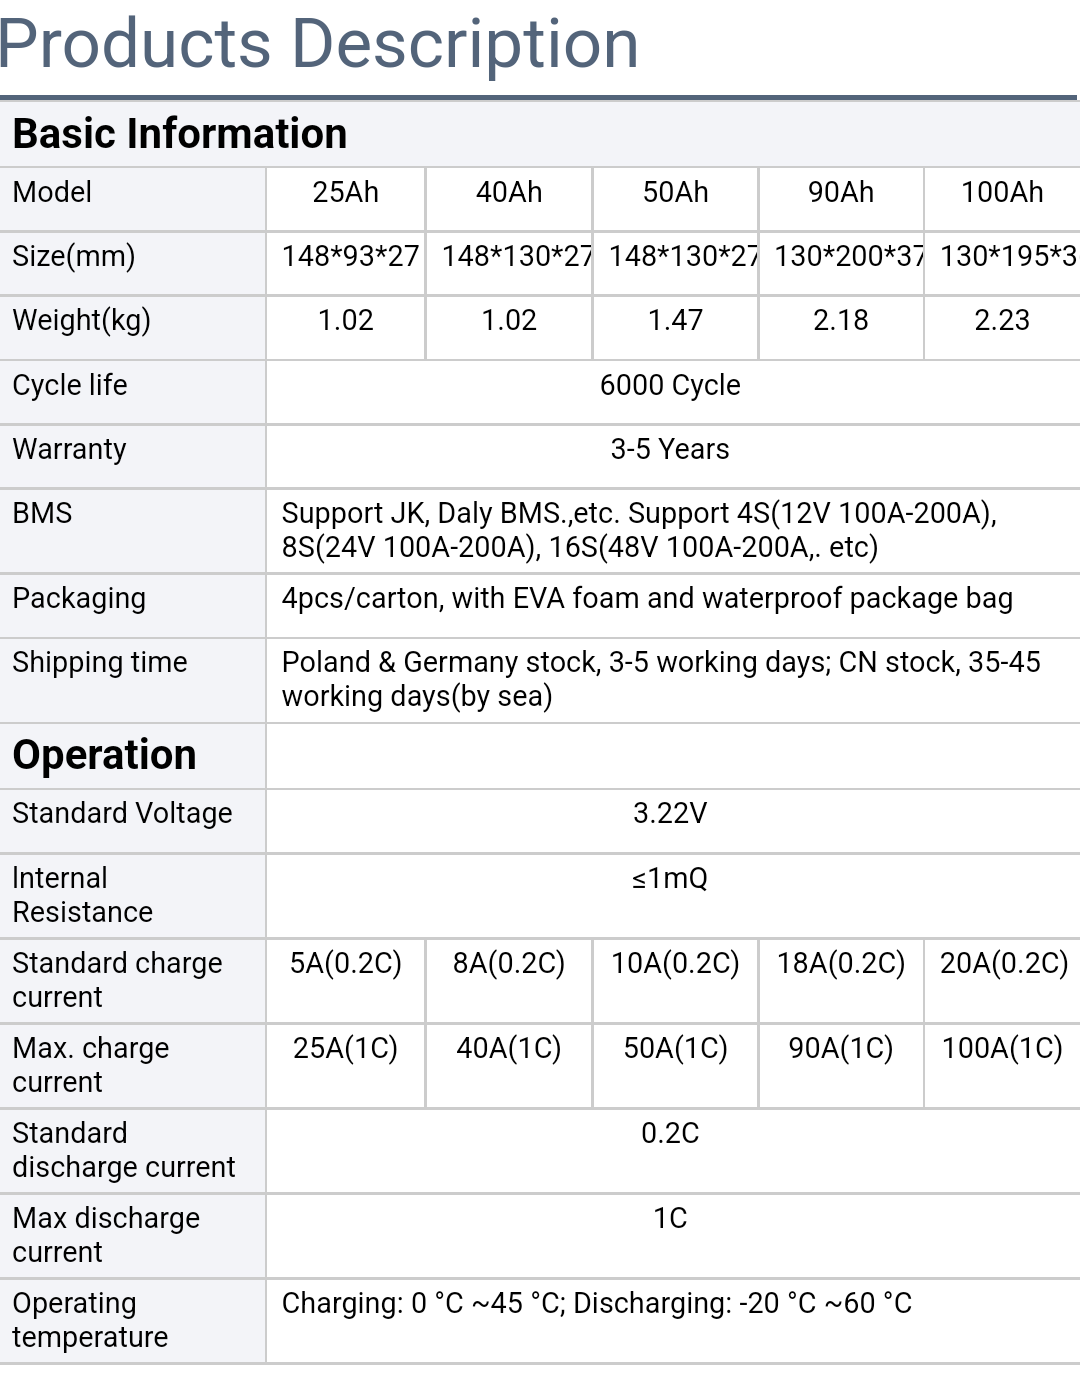Screen dimensions: 1080x1388
Task: Click the 25Ah model column header
Action: [x=346, y=192]
